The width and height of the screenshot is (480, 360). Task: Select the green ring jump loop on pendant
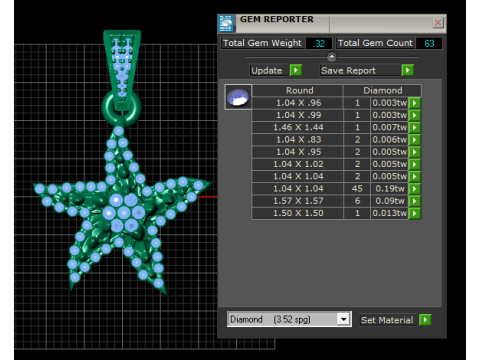coord(122,108)
